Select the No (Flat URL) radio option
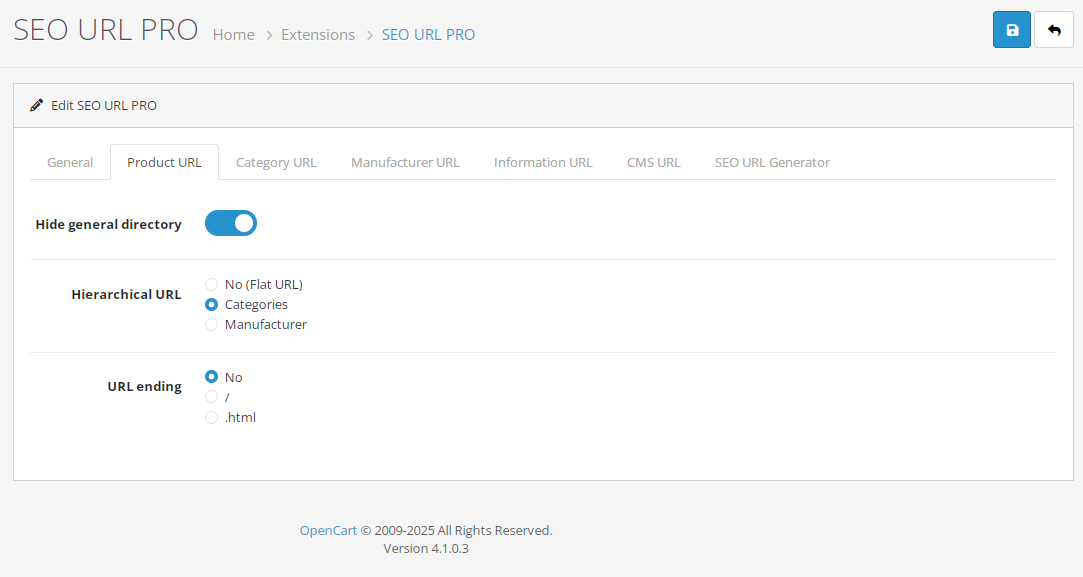Screen dimensions: 1083x577 [211, 285]
